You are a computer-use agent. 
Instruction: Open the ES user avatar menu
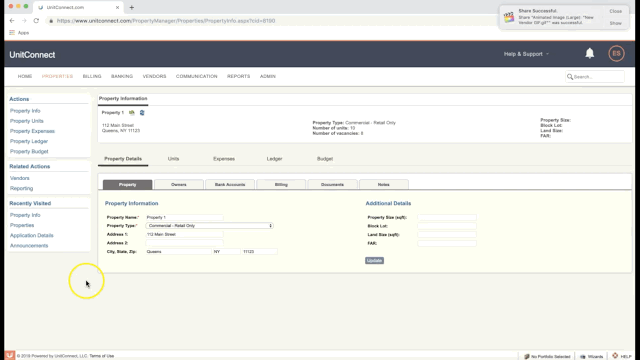(616, 53)
